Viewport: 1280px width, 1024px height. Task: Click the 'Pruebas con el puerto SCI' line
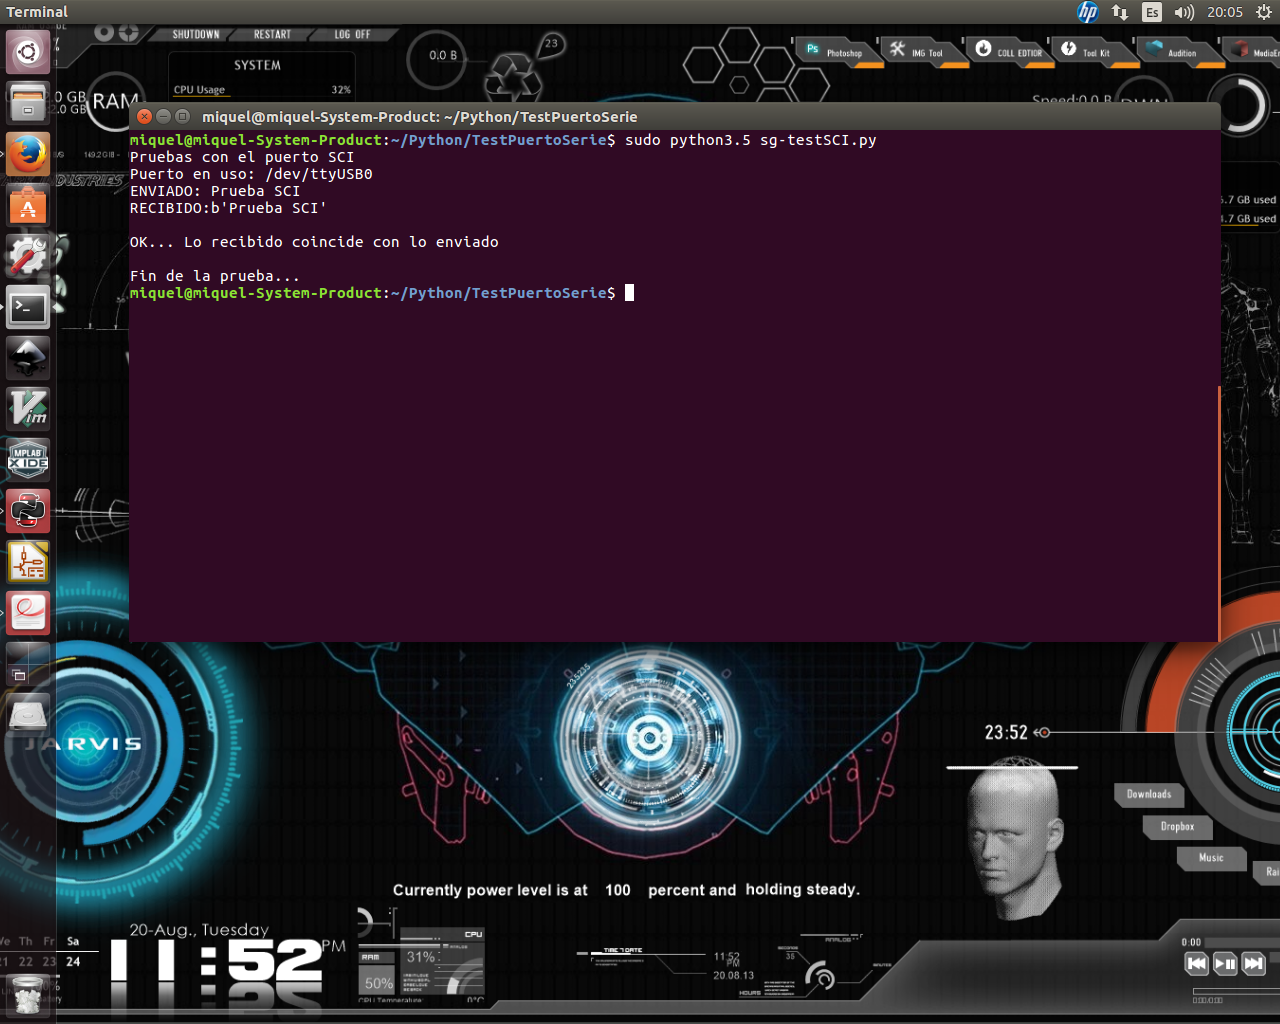pyautogui.click(x=242, y=157)
